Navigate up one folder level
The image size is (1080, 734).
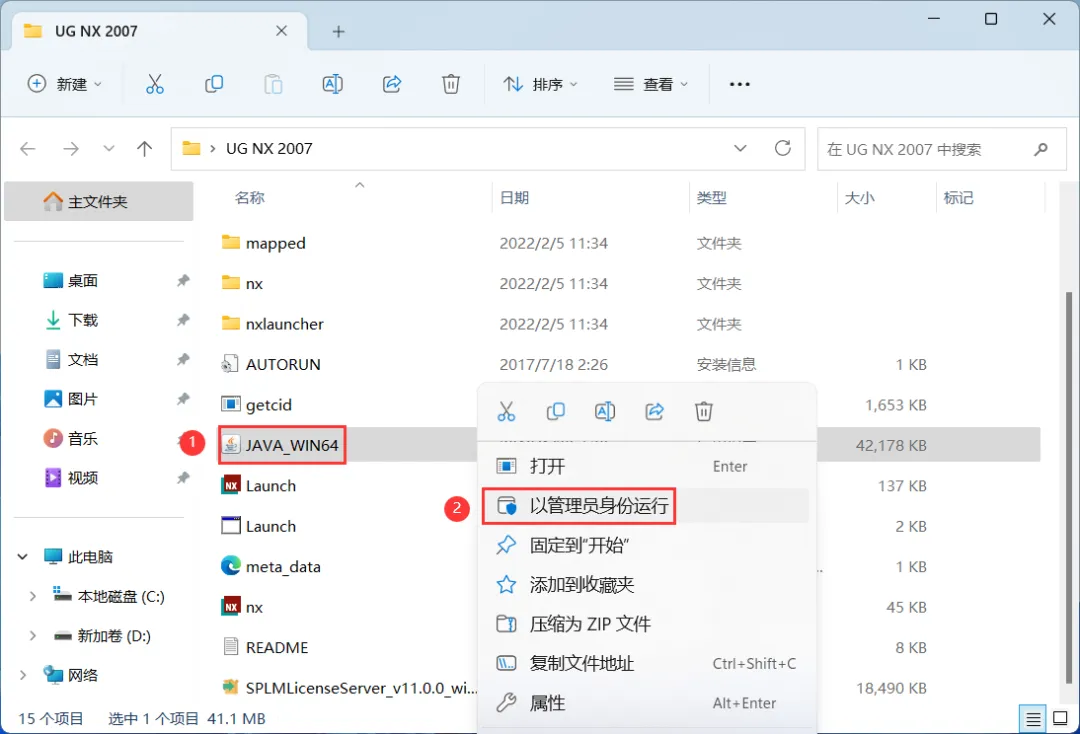[x=144, y=149]
